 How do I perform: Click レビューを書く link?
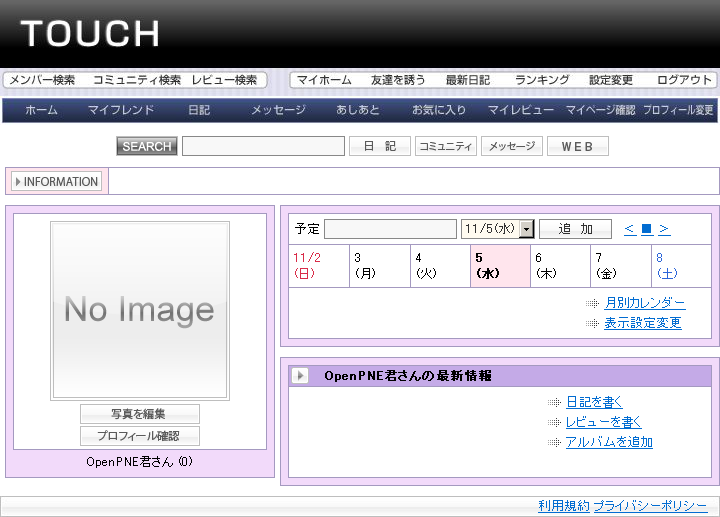point(603,422)
